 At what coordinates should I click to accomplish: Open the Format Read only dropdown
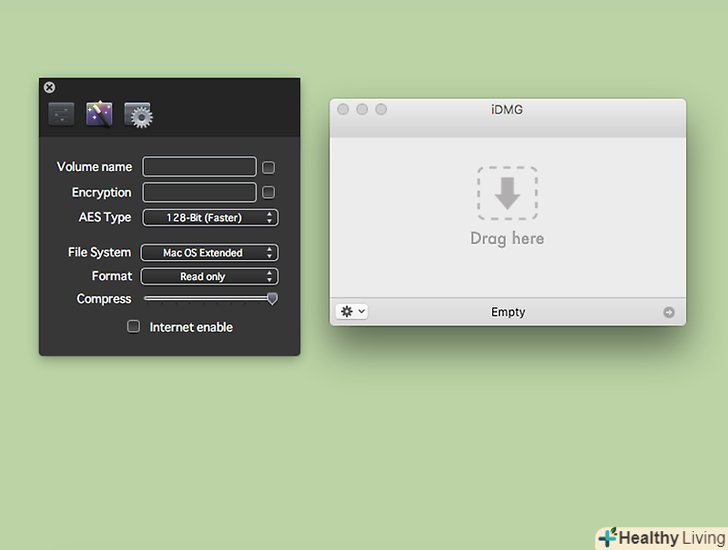(x=209, y=277)
